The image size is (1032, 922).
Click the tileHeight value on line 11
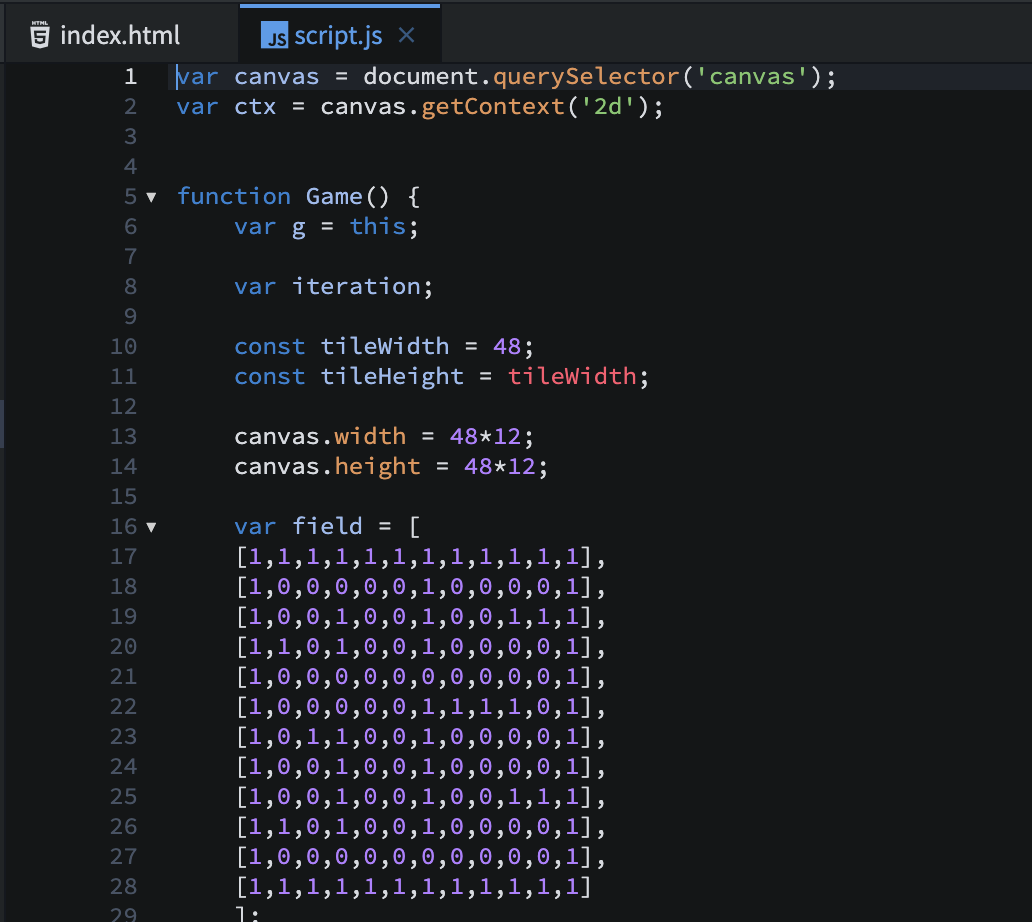pos(575,376)
